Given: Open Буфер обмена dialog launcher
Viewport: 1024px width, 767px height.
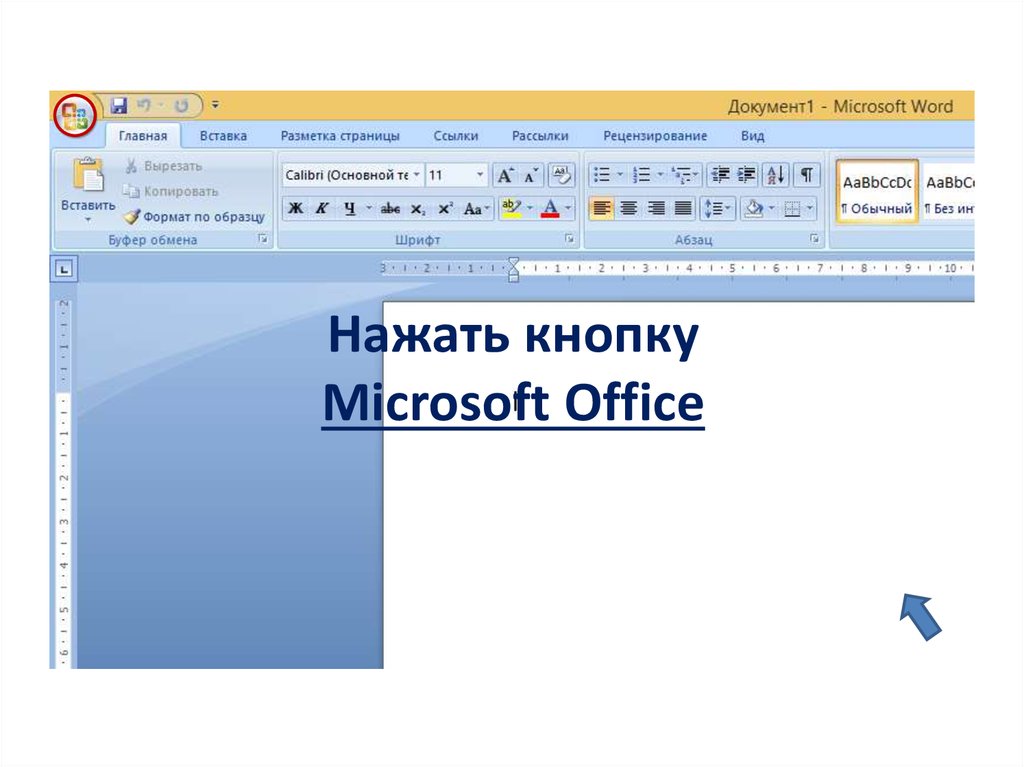Looking at the screenshot, I should (263, 239).
